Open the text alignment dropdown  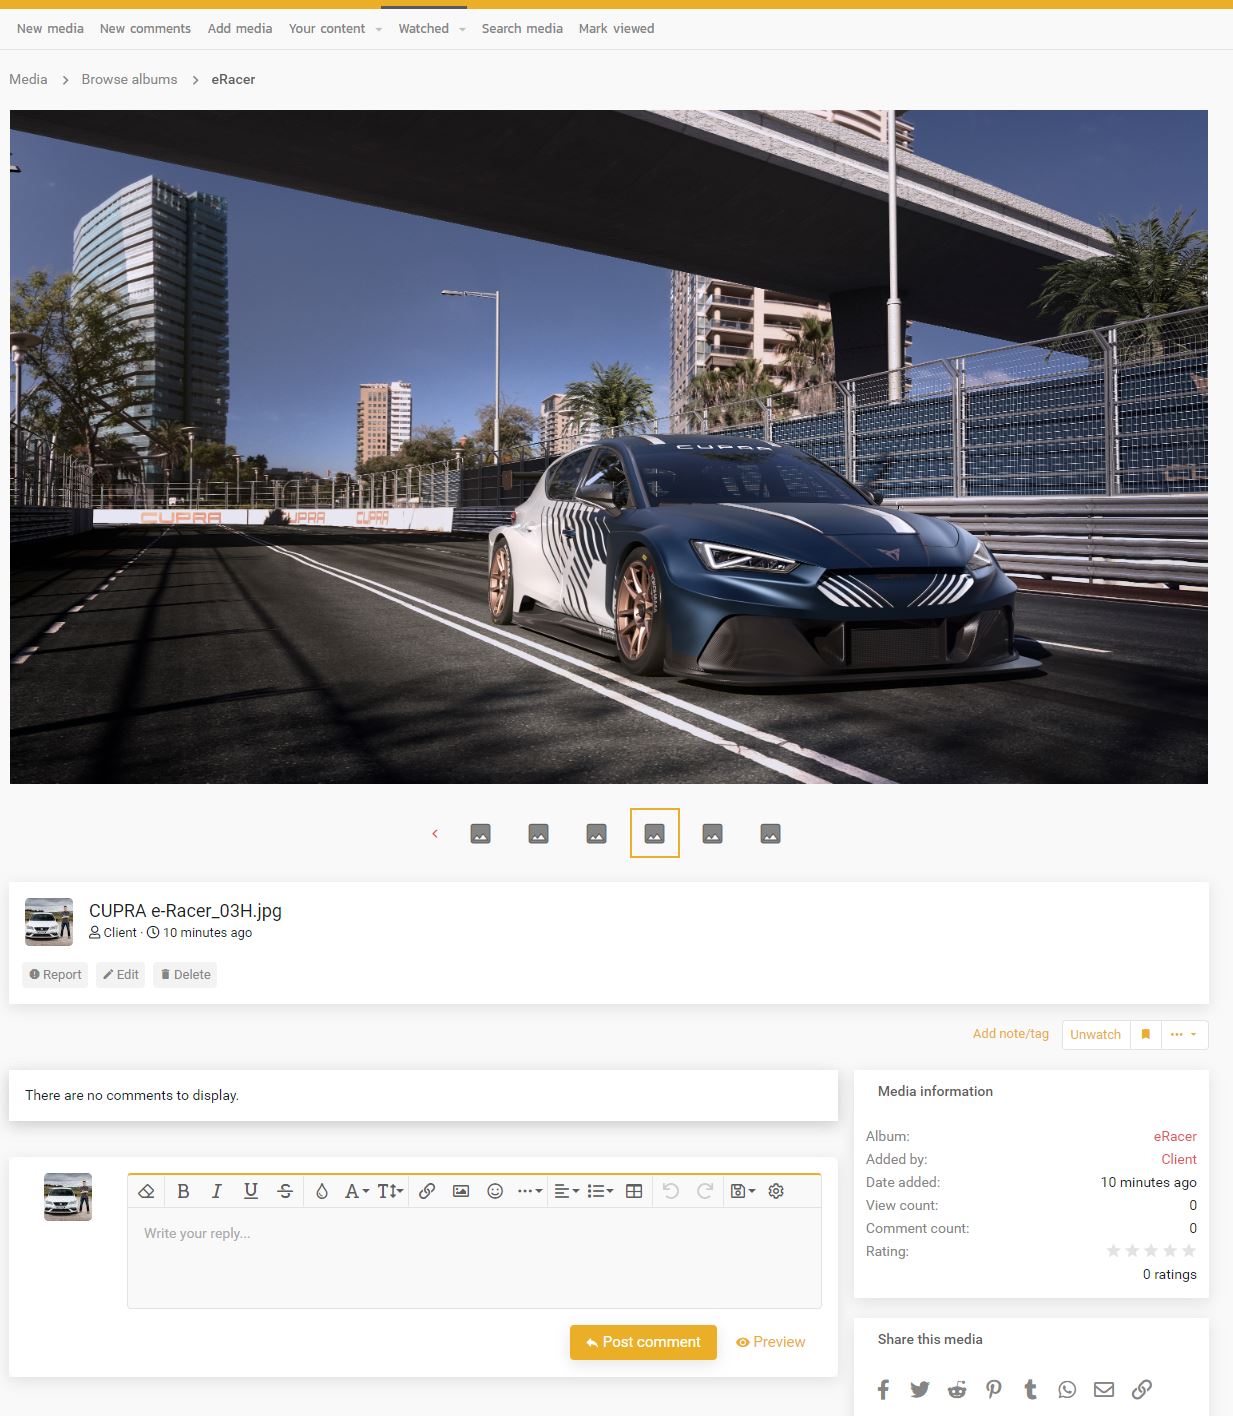567,1191
